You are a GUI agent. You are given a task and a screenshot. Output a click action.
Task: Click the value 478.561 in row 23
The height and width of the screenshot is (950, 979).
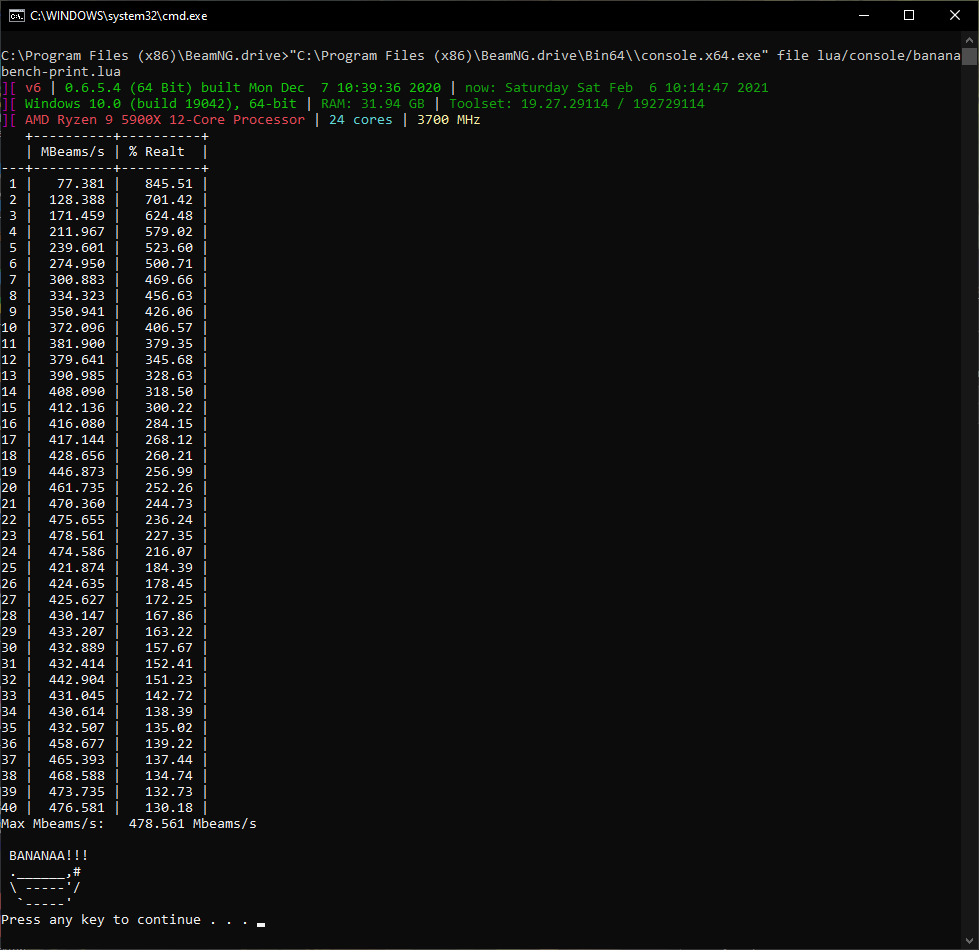coord(77,536)
